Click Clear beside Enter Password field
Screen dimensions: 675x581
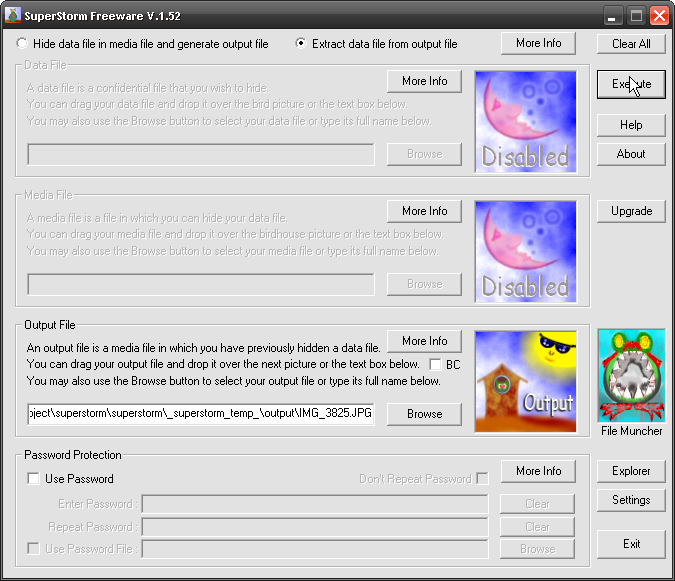(537, 504)
